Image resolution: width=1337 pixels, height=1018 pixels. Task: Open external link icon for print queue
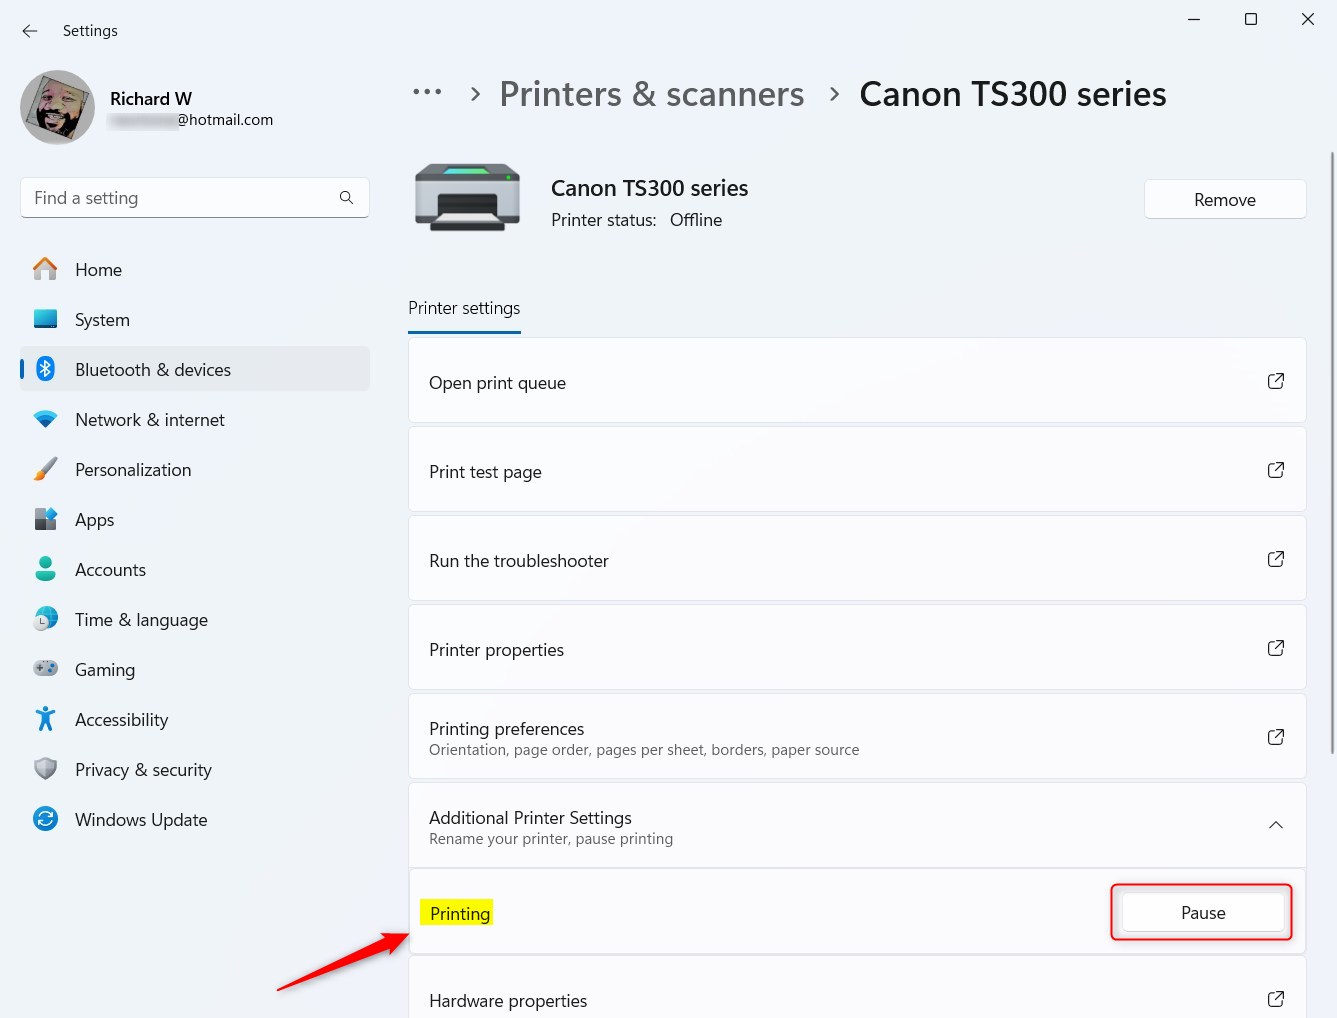tap(1275, 381)
